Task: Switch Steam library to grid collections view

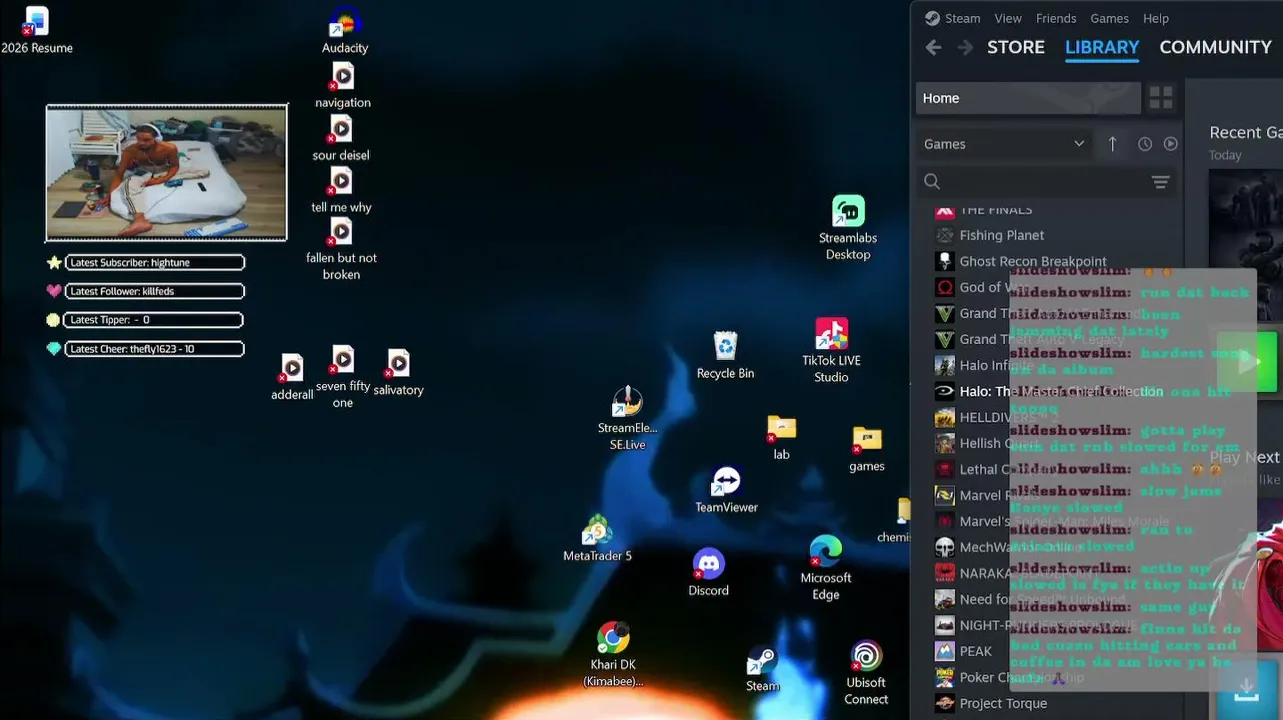Action: pos(1161,97)
